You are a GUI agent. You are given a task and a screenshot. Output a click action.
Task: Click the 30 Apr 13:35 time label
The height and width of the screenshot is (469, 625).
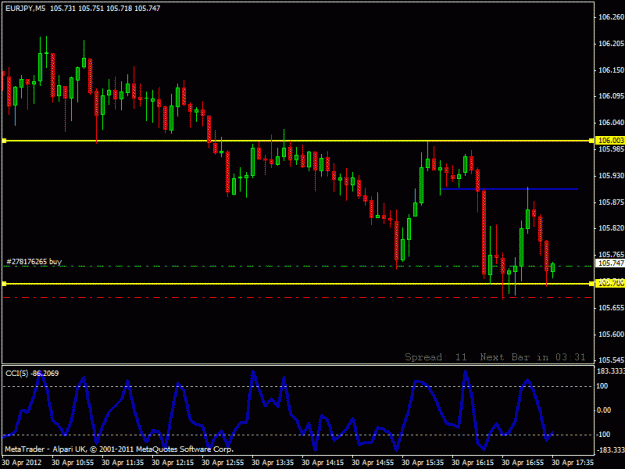click(x=273, y=463)
